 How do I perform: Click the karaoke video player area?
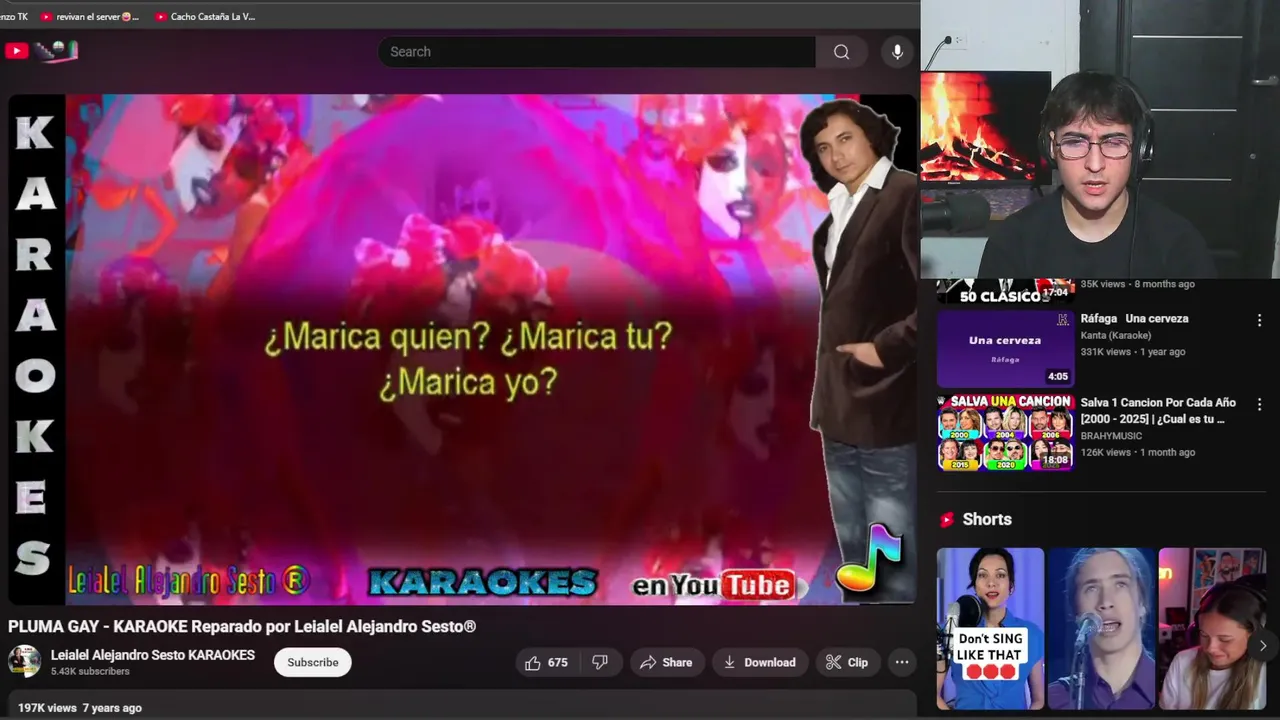pos(462,350)
